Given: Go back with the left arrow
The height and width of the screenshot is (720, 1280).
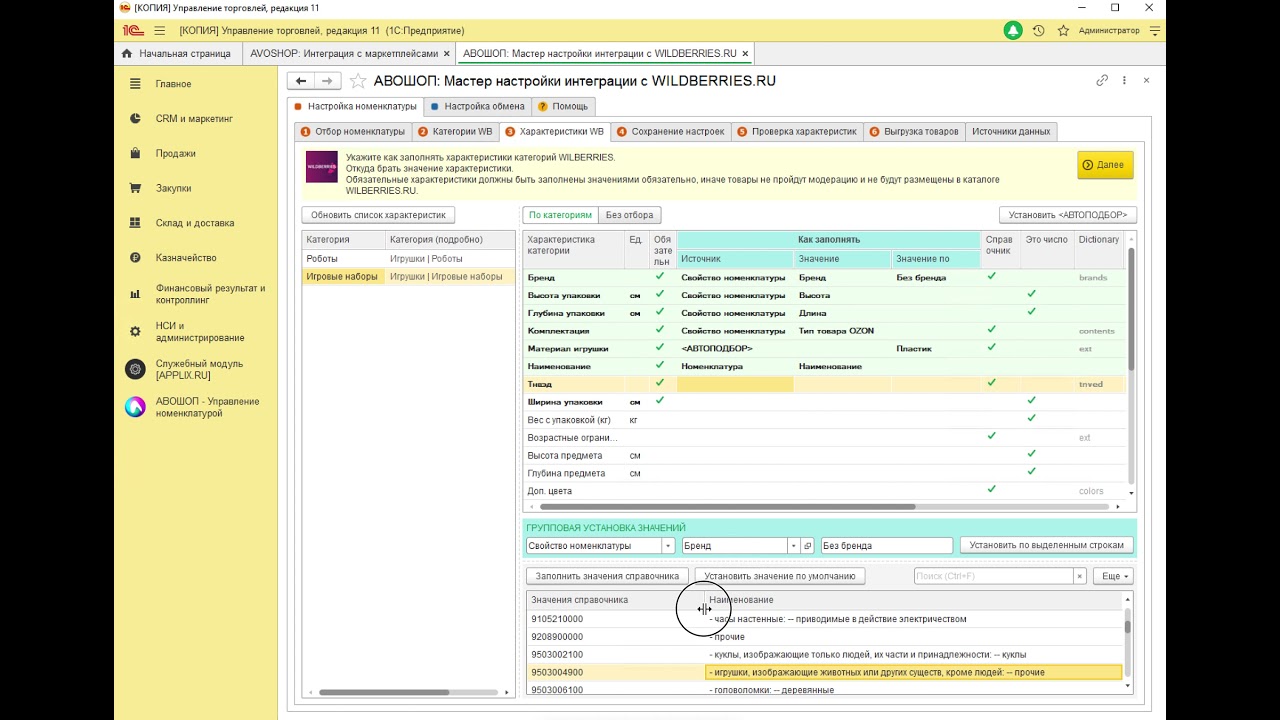Looking at the screenshot, I should [301, 81].
